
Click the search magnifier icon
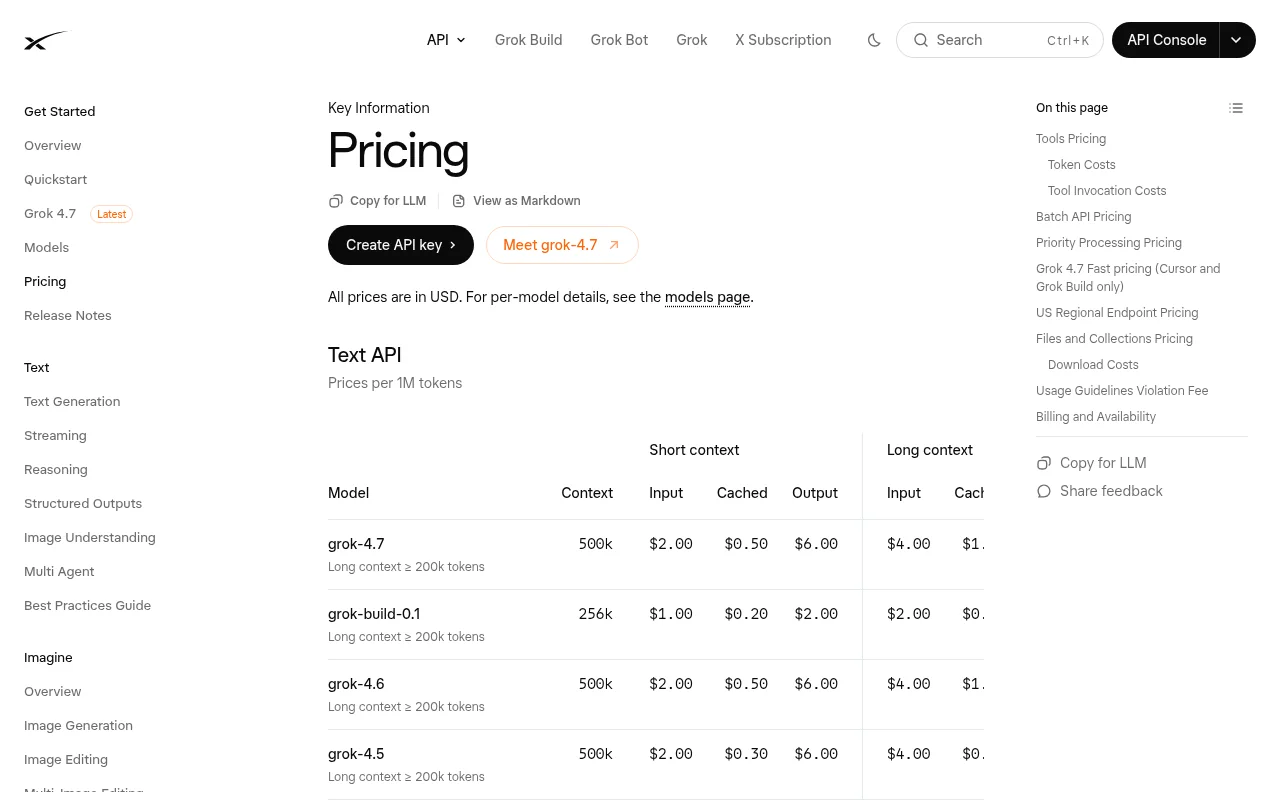click(921, 40)
